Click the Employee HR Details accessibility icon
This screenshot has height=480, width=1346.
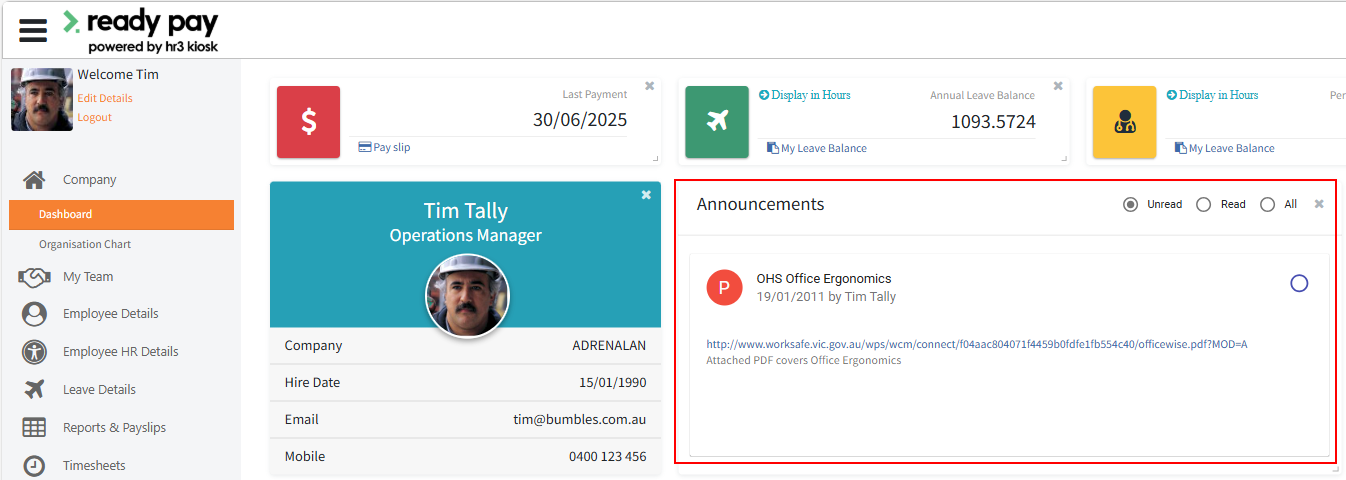34,352
